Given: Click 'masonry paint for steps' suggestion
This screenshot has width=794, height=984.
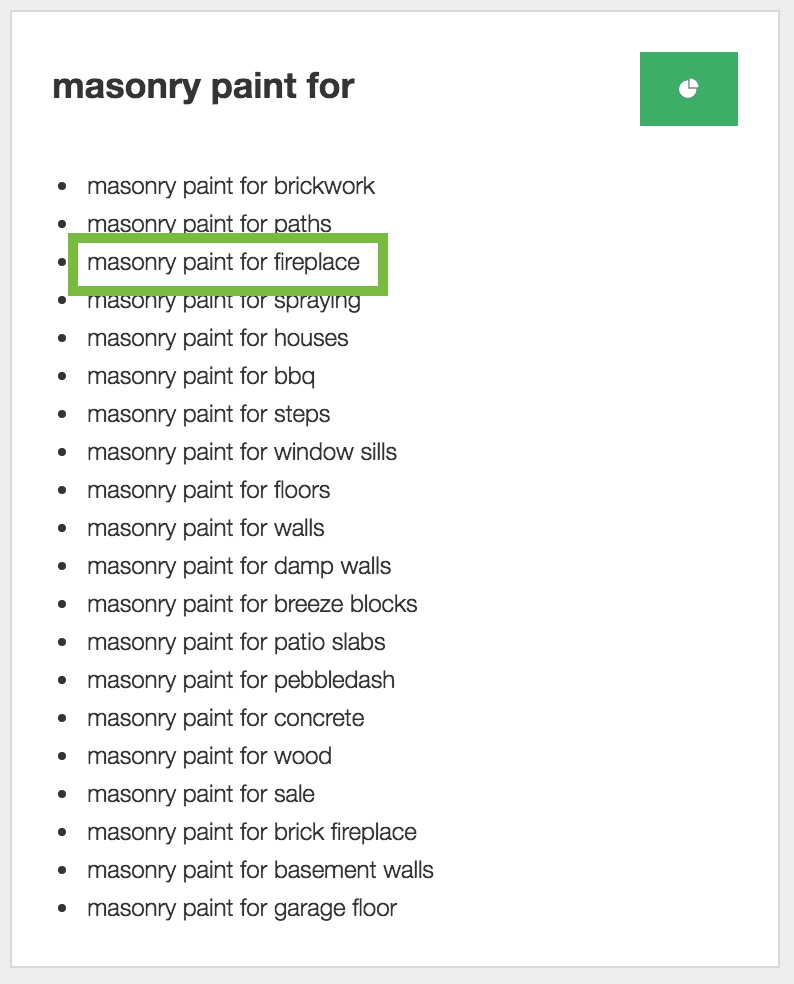Looking at the screenshot, I should tap(208, 414).
